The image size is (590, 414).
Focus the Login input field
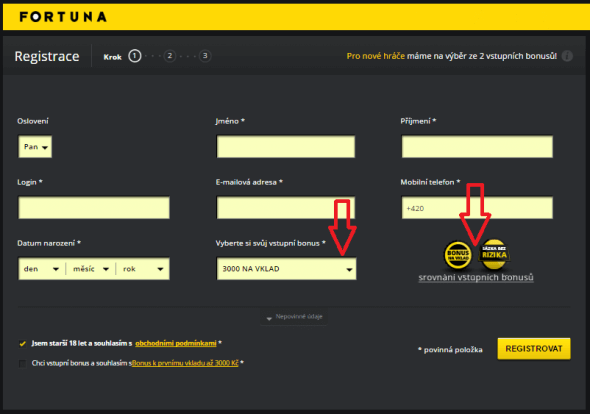[x=94, y=207]
